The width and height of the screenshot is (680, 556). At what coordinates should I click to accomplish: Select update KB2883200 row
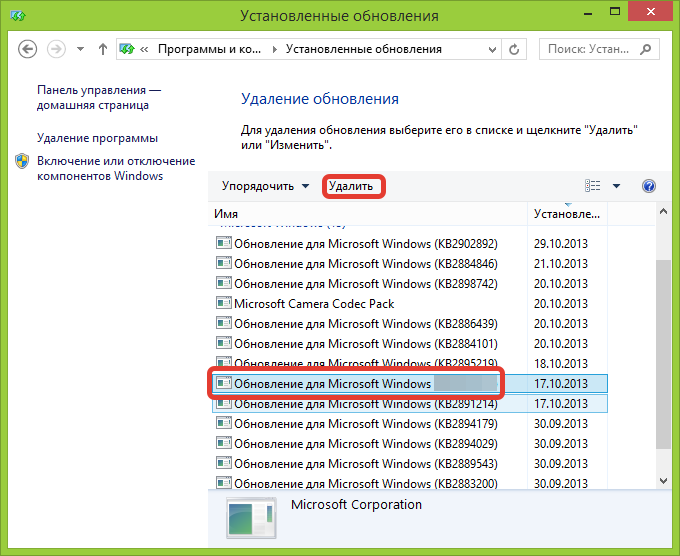(x=410, y=483)
